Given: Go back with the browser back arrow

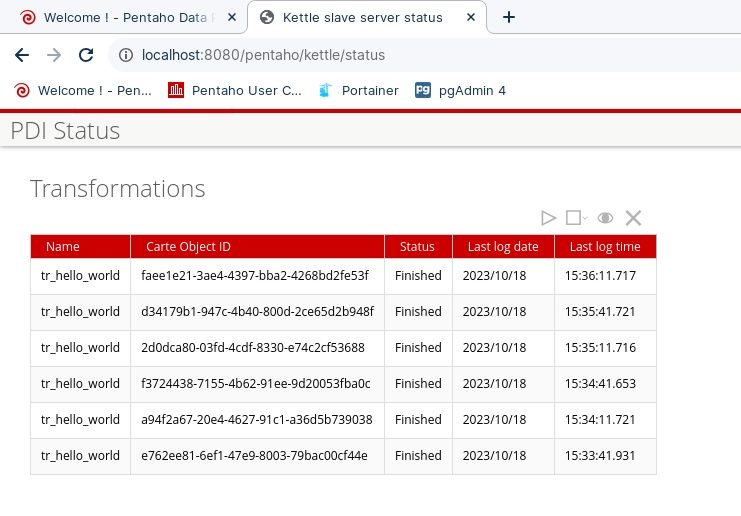Looking at the screenshot, I should [x=22, y=55].
